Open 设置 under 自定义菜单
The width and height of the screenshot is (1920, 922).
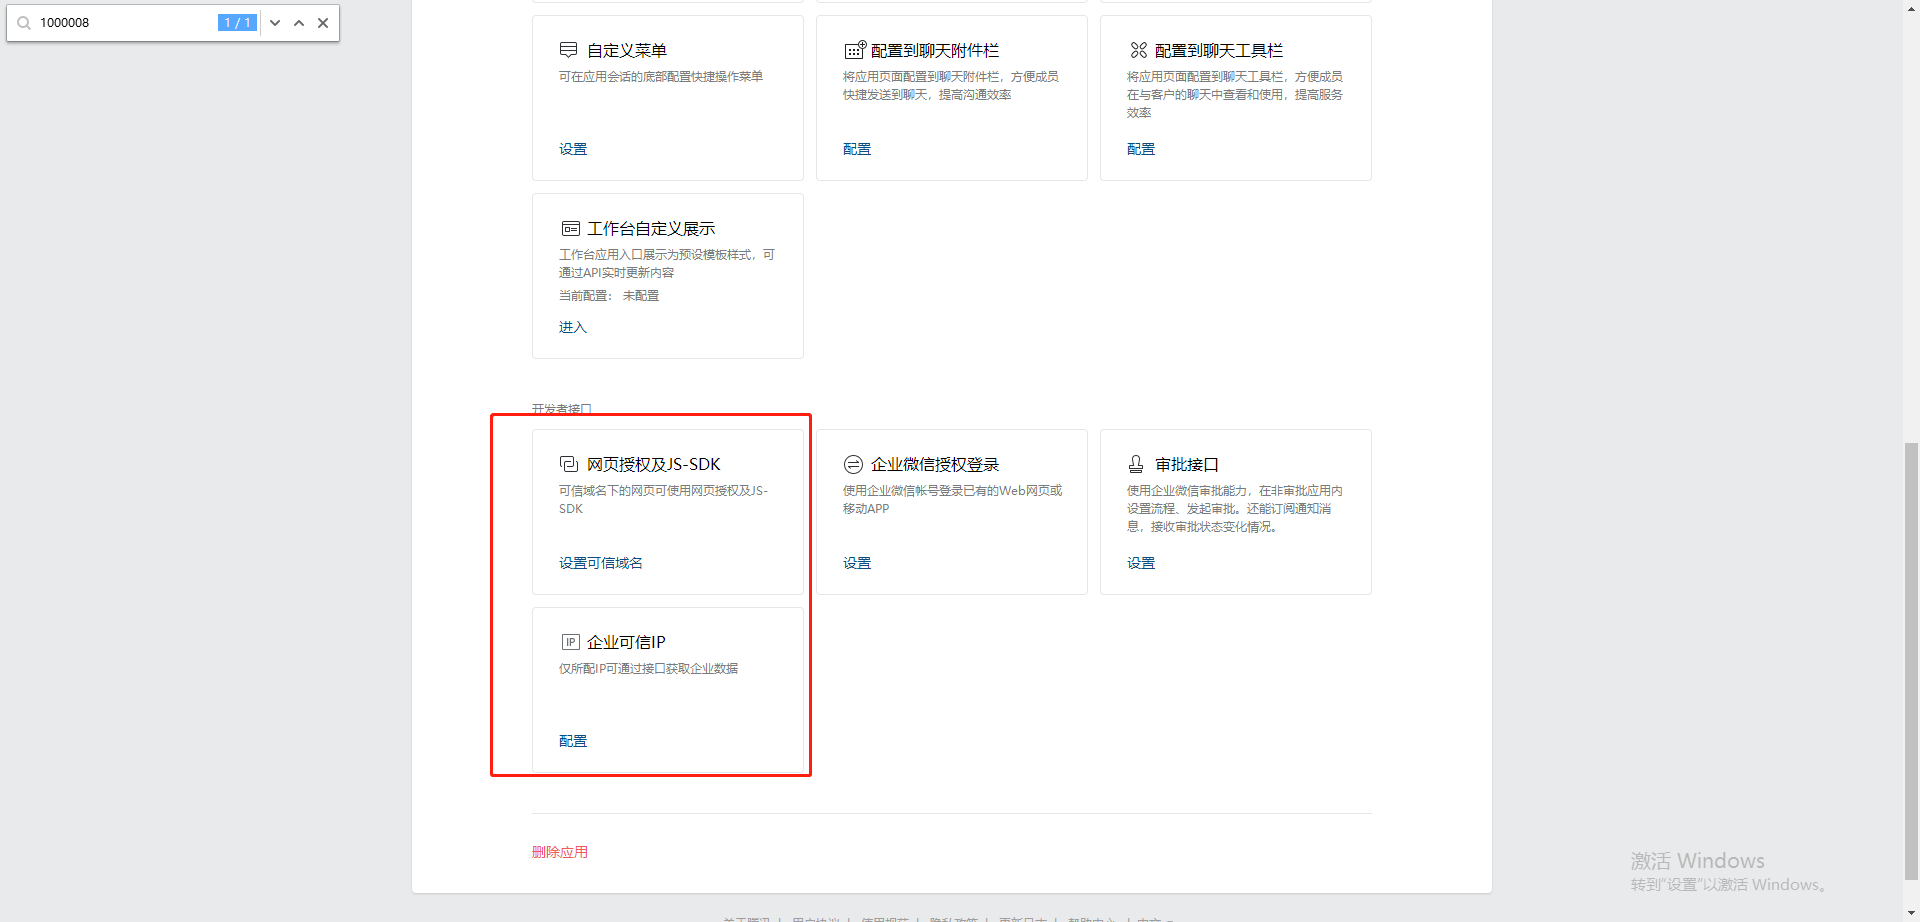point(573,149)
